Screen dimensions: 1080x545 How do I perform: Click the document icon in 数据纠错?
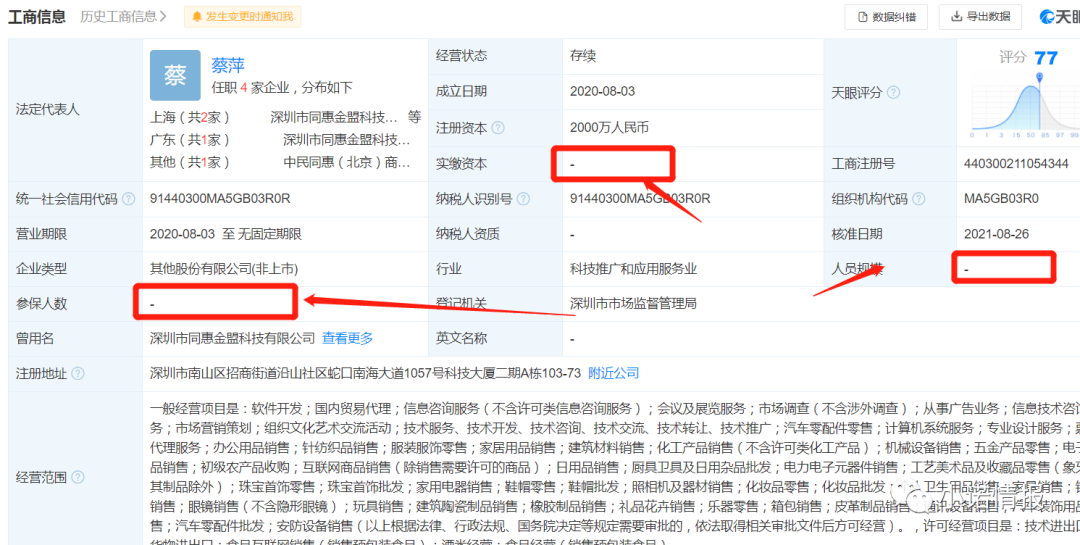[x=862, y=17]
